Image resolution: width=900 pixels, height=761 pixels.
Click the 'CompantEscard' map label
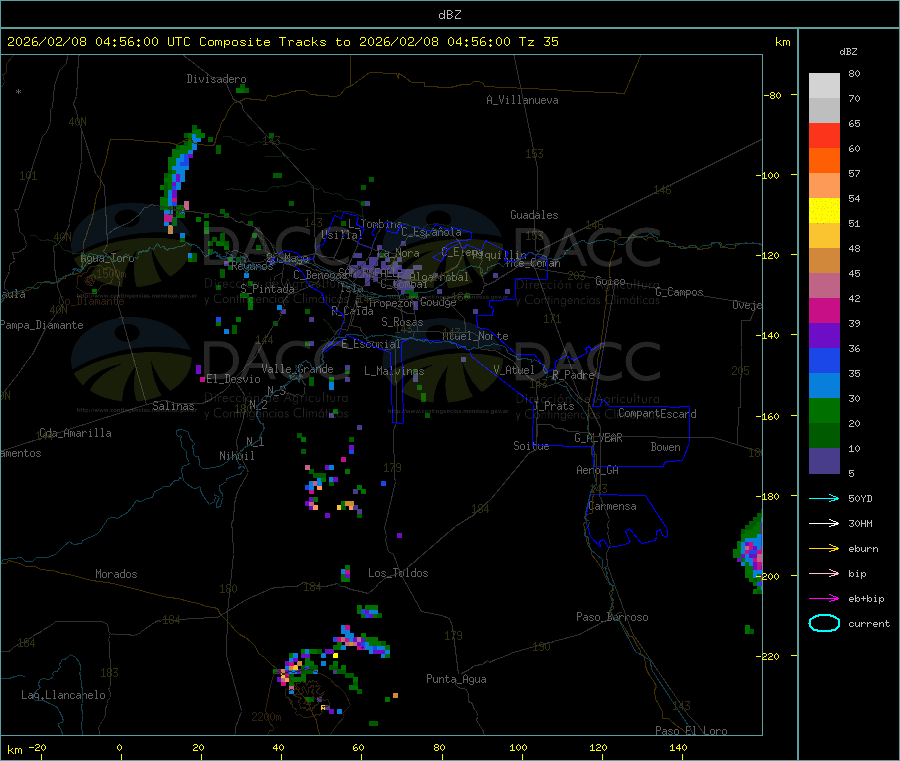pos(657,414)
